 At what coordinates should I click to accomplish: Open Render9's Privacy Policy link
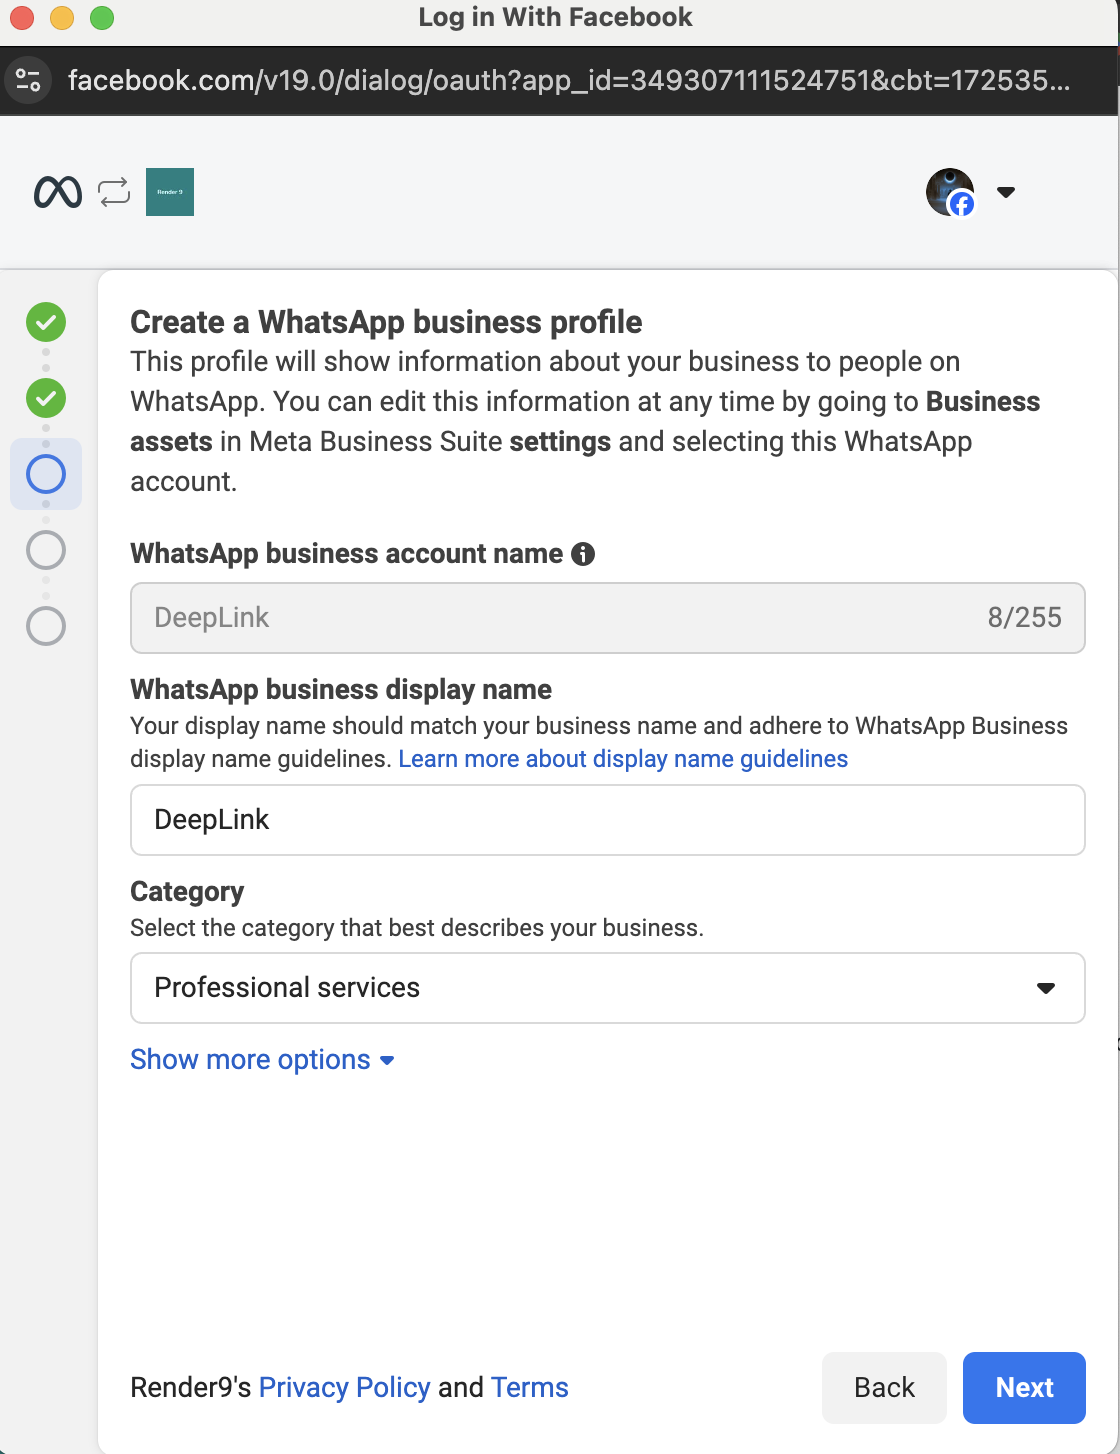click(344, 1387)
